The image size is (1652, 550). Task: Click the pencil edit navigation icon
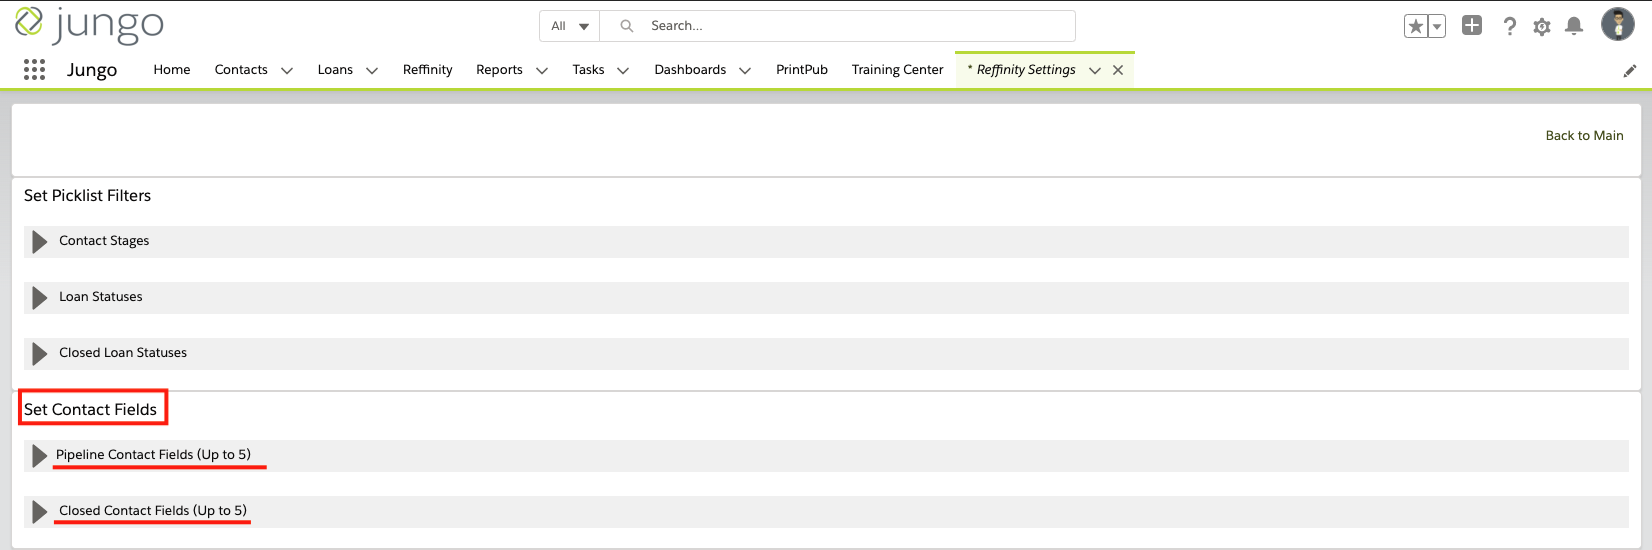click(x=1629, y=71)
